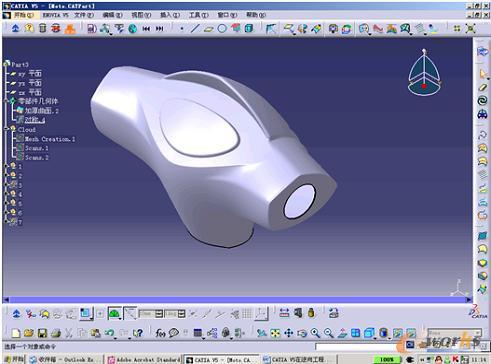This screenshot has height=364, width=491.
Task: Expand geometrical set 1 in tree
Action: point(6,166)
